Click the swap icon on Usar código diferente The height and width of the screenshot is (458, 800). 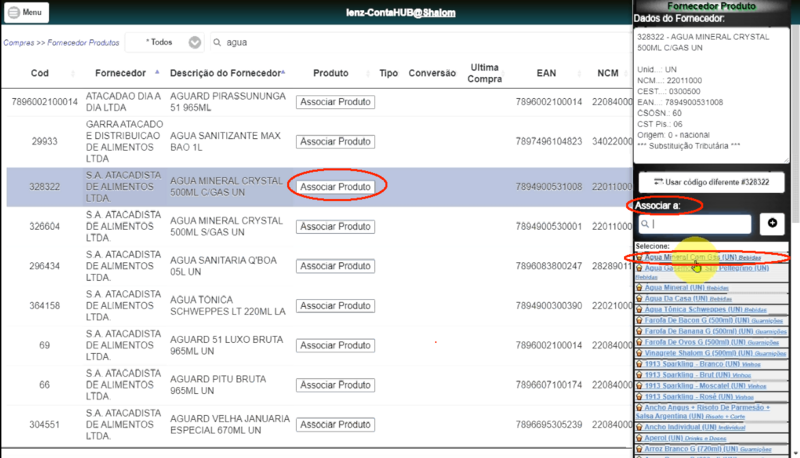658,182
